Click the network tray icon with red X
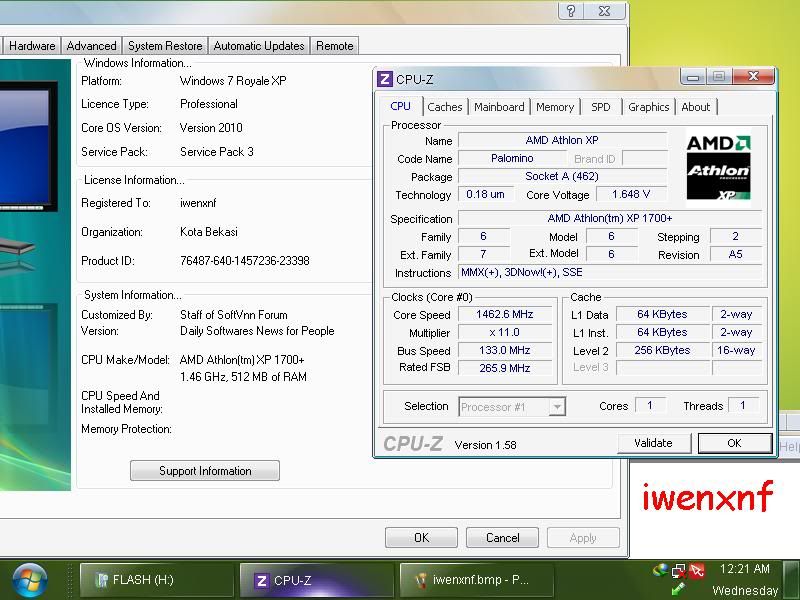 [679, 570]
